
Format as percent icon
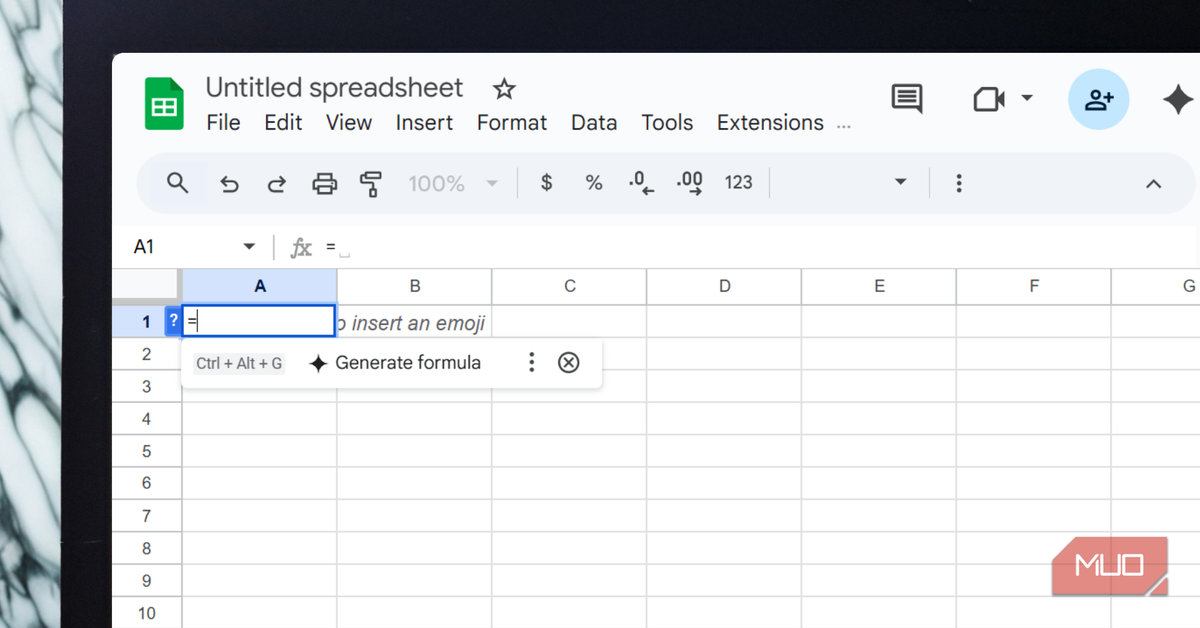point(594,183)
